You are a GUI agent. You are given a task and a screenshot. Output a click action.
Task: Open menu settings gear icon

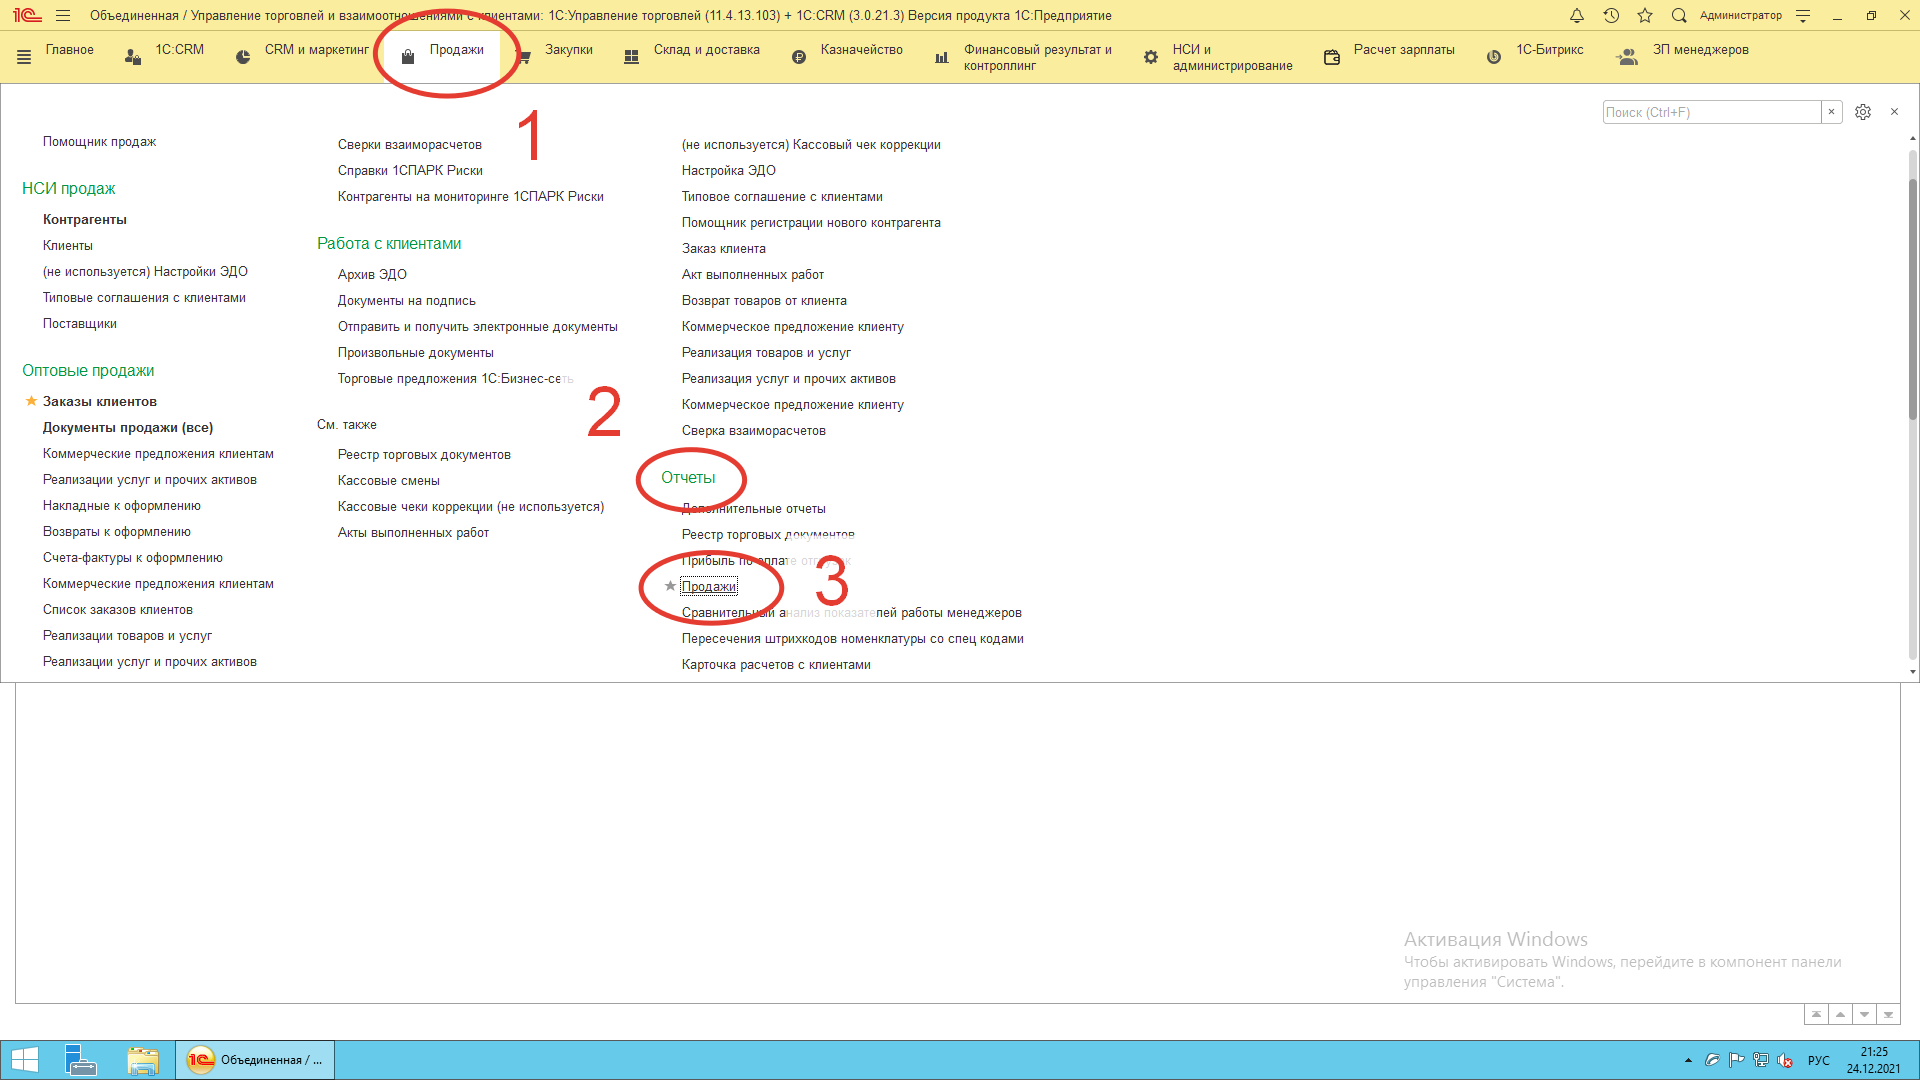coord(1862,112)
